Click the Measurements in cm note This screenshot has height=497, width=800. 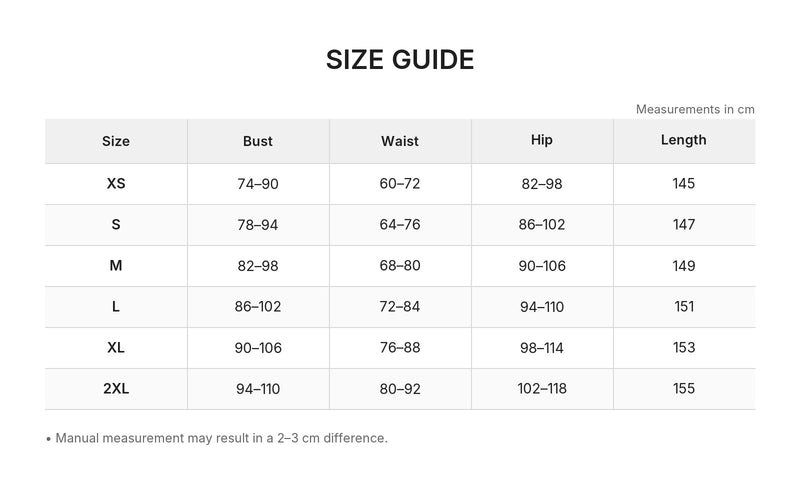[695, 109]
